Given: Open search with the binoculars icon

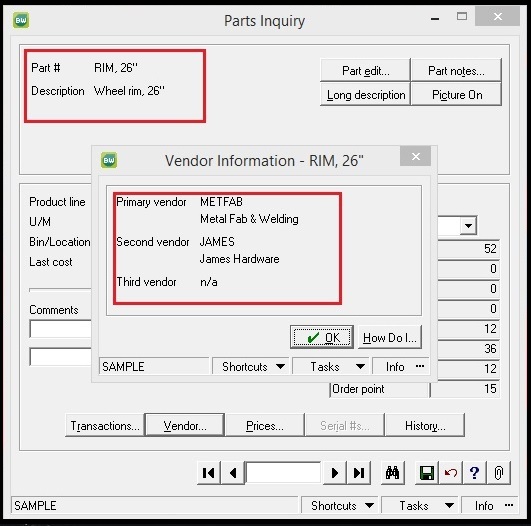Looking at the screenshot, I should pyautogui.click(x=392, y=472).
